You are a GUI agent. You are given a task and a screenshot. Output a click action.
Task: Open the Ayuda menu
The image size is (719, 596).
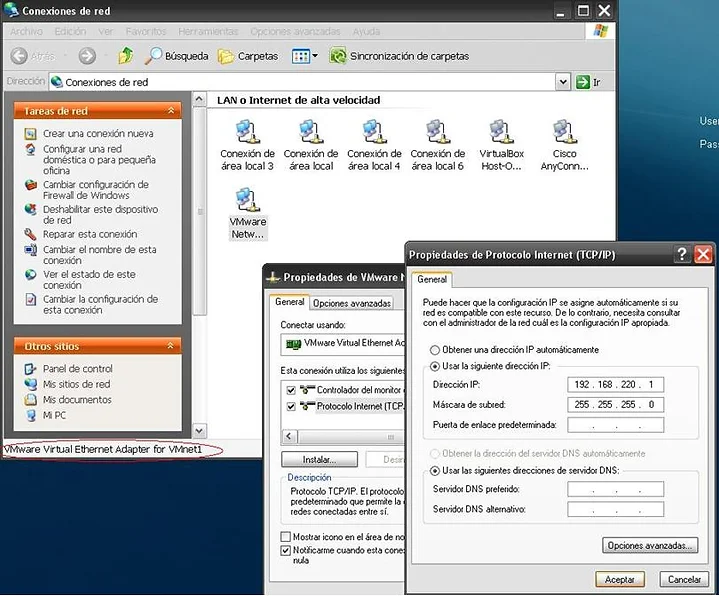click(366, 31)
